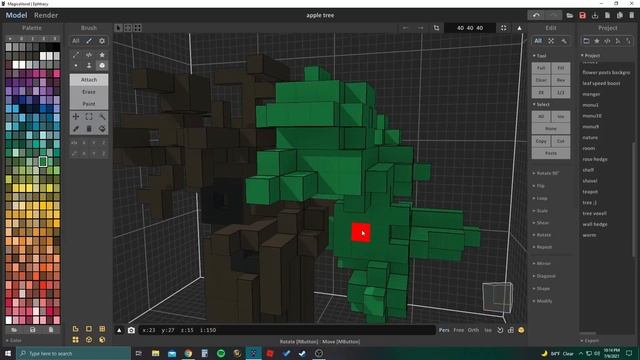Expand the Export section at bottom right
This screenshot has height=360, width=640.
(590, 340)
